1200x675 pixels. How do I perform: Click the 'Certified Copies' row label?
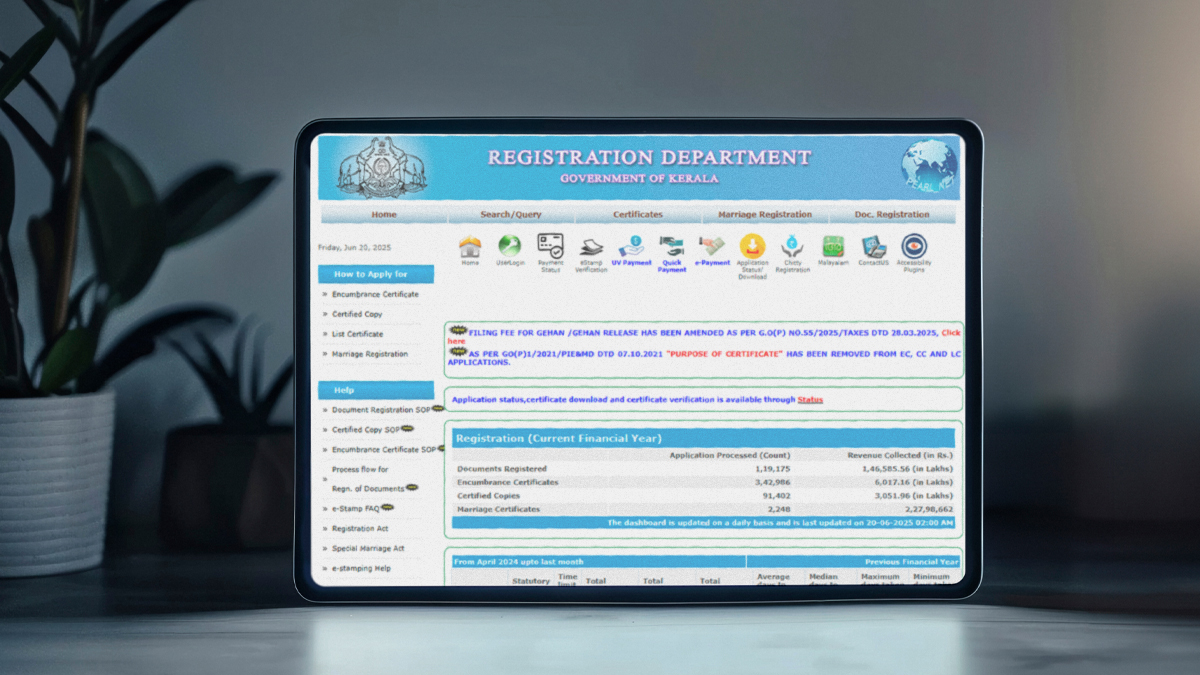(489, 496)
